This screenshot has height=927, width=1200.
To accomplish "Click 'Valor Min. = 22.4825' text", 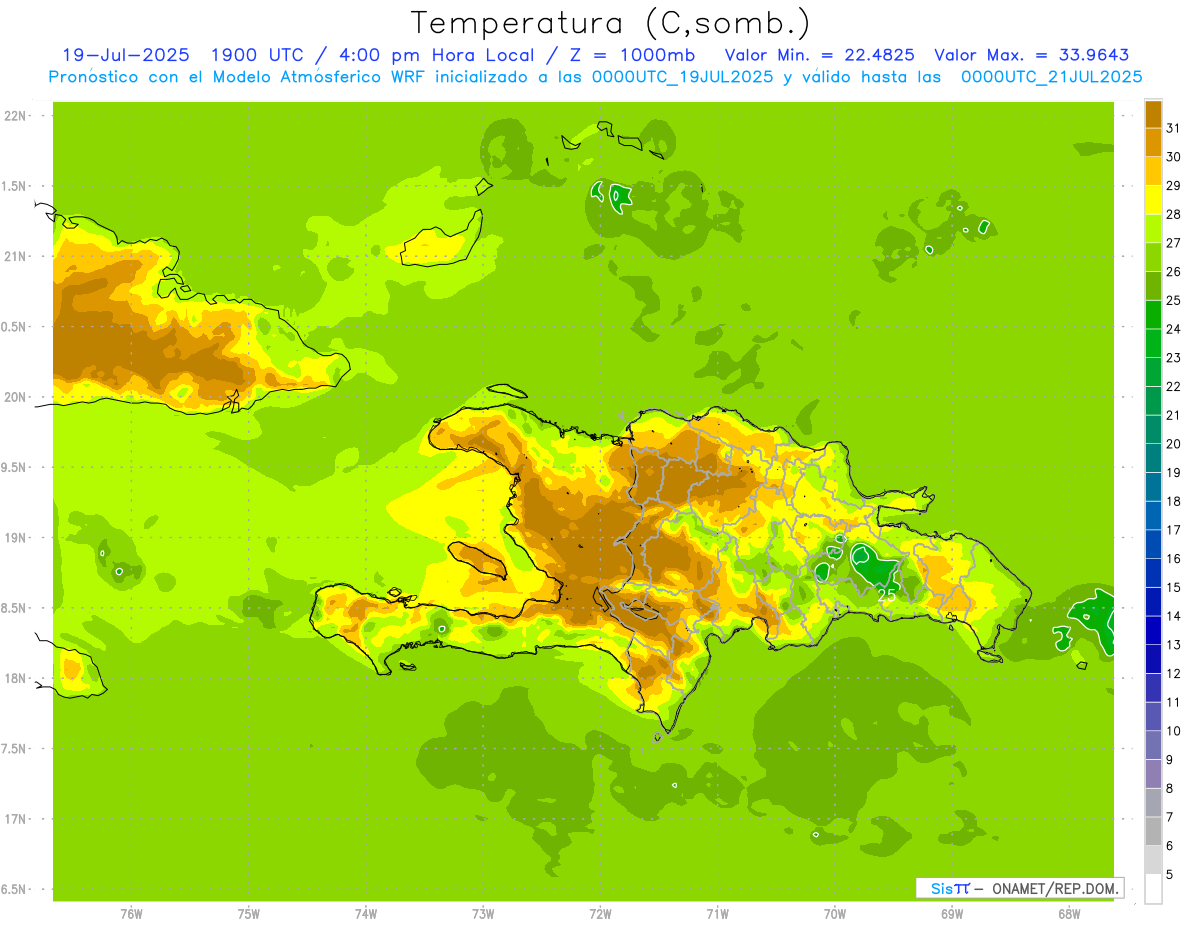I will click(820, 55).
